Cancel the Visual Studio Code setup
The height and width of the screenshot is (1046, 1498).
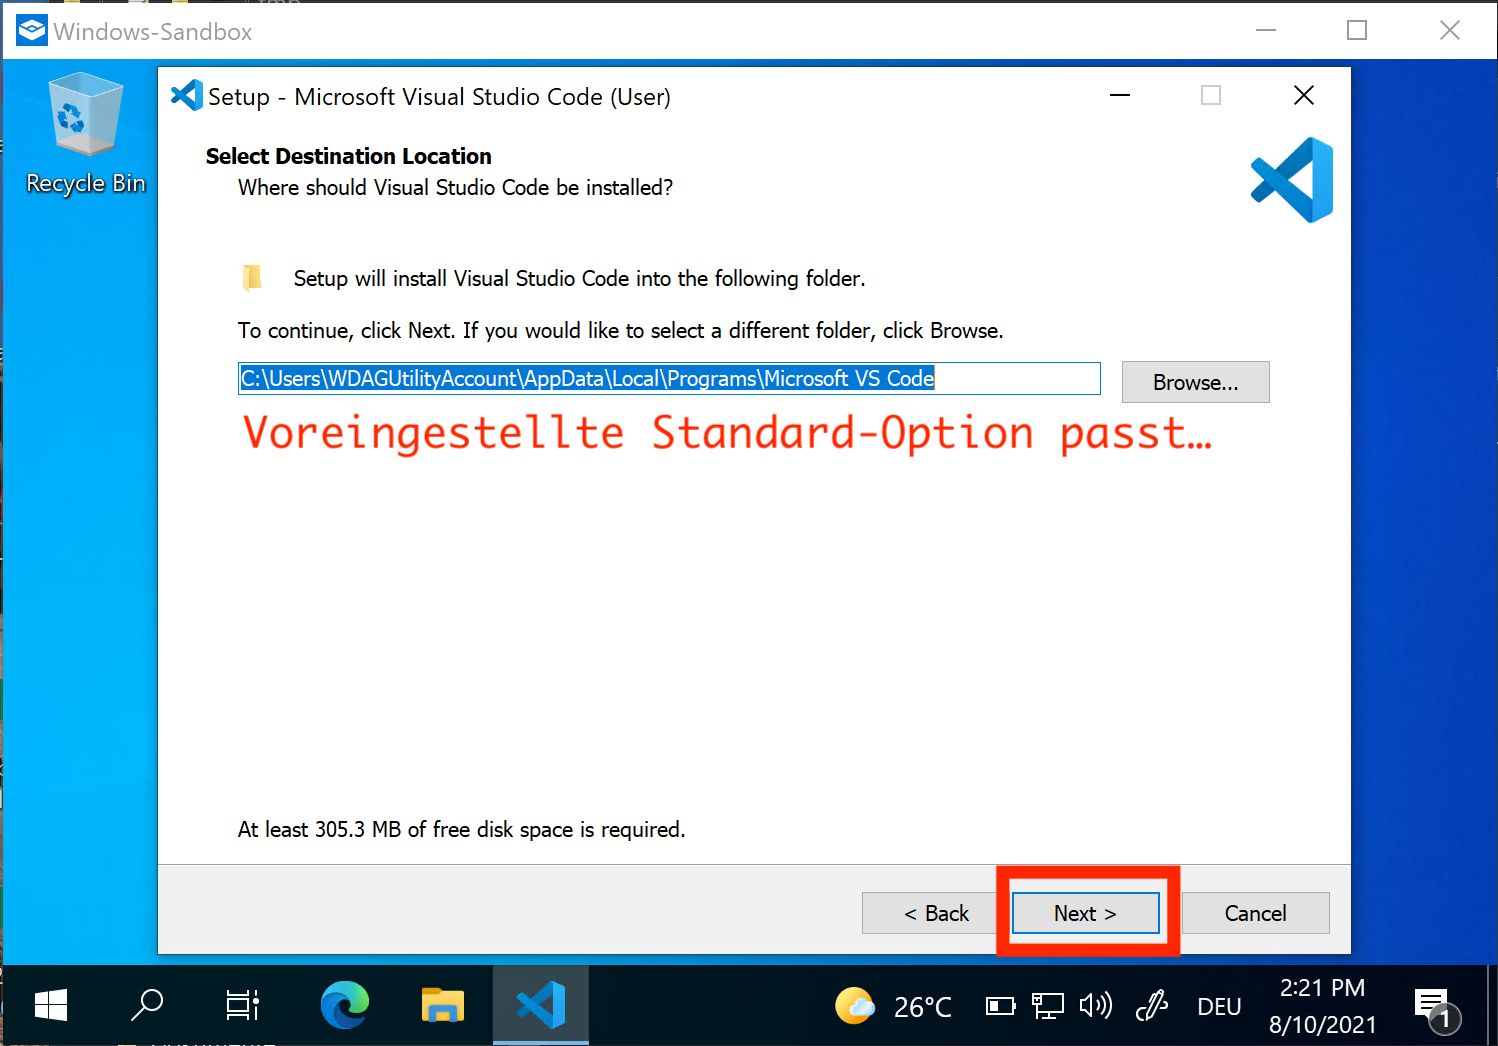pyautogui.click(x=1255, y=913)
